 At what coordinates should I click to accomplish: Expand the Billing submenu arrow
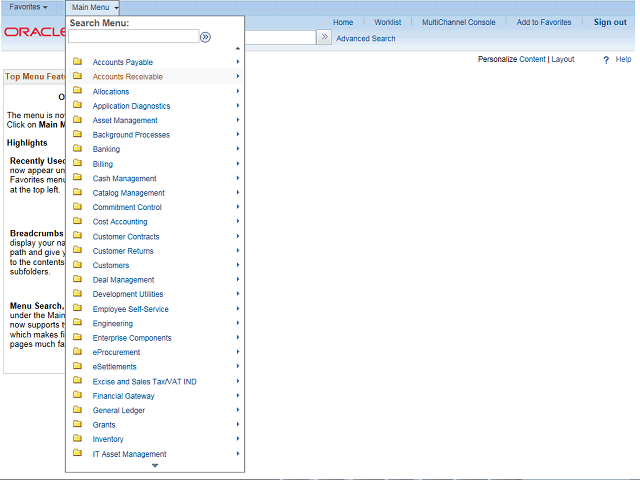238,164
